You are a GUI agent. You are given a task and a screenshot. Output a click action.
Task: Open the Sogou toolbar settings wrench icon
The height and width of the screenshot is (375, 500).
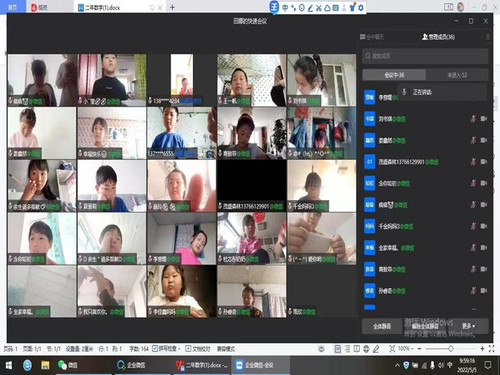361,8
